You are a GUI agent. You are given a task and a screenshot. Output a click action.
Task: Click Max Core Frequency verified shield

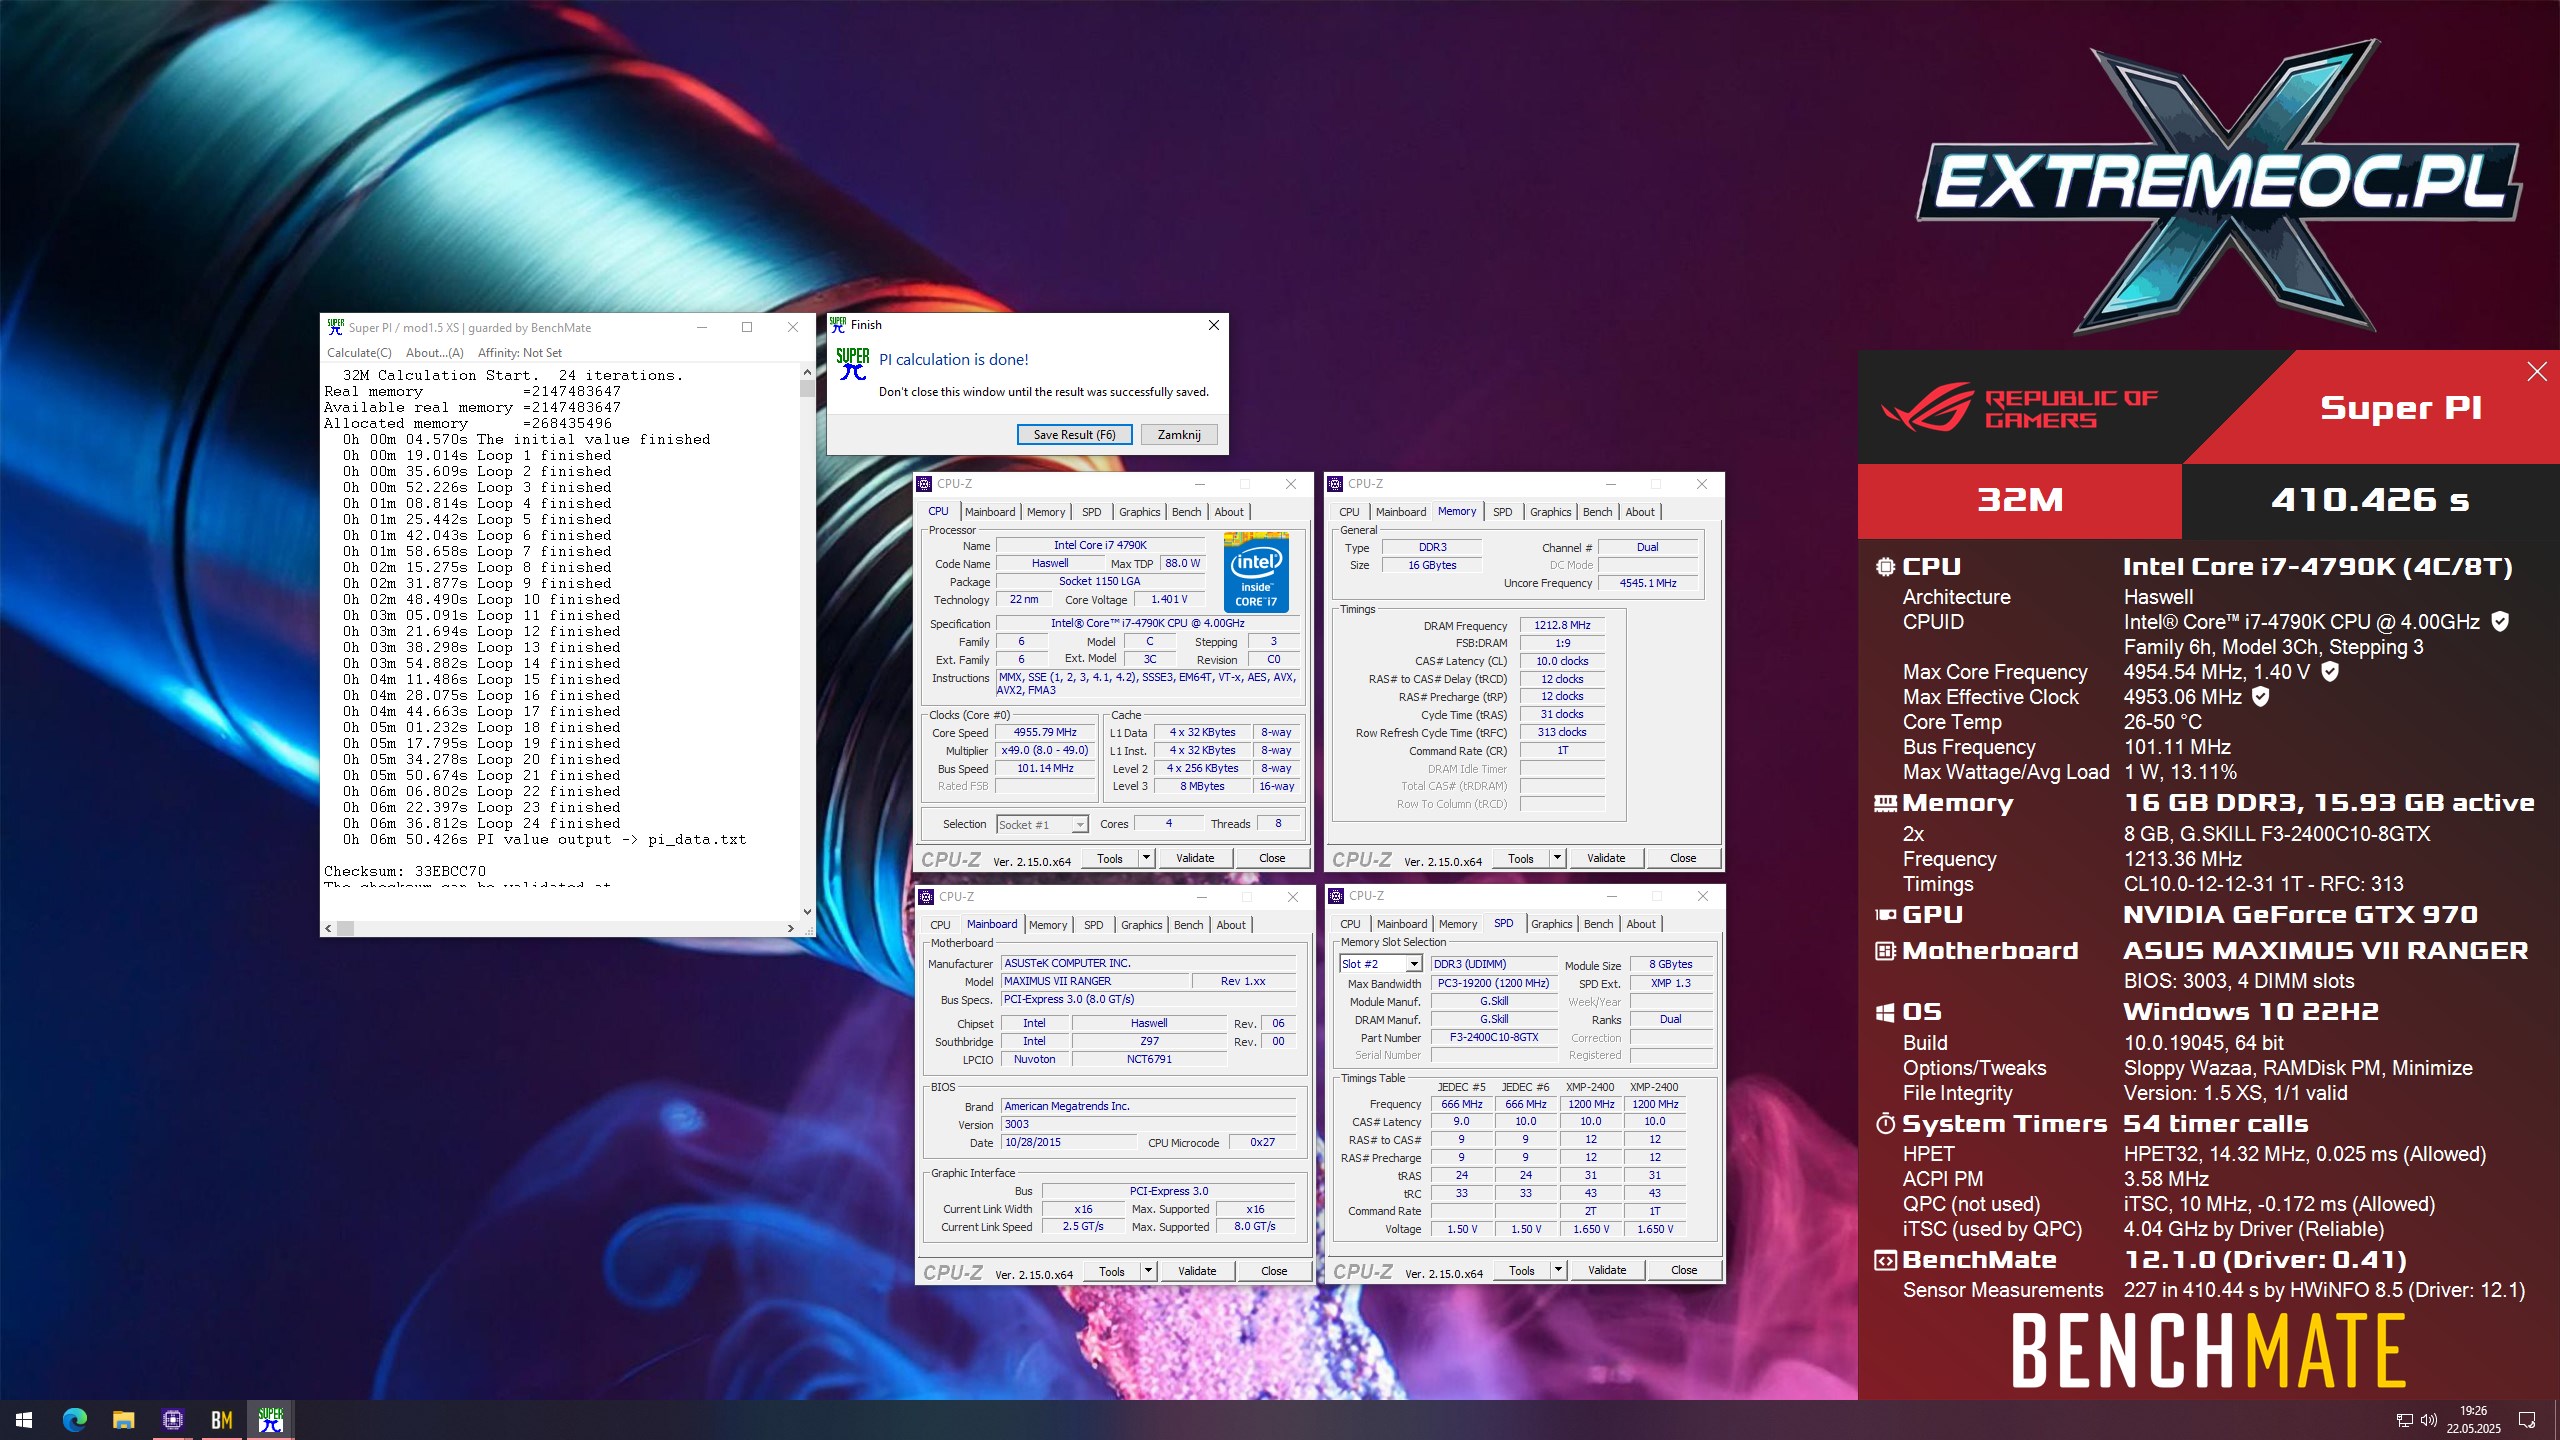click(x=2330, y=671)
